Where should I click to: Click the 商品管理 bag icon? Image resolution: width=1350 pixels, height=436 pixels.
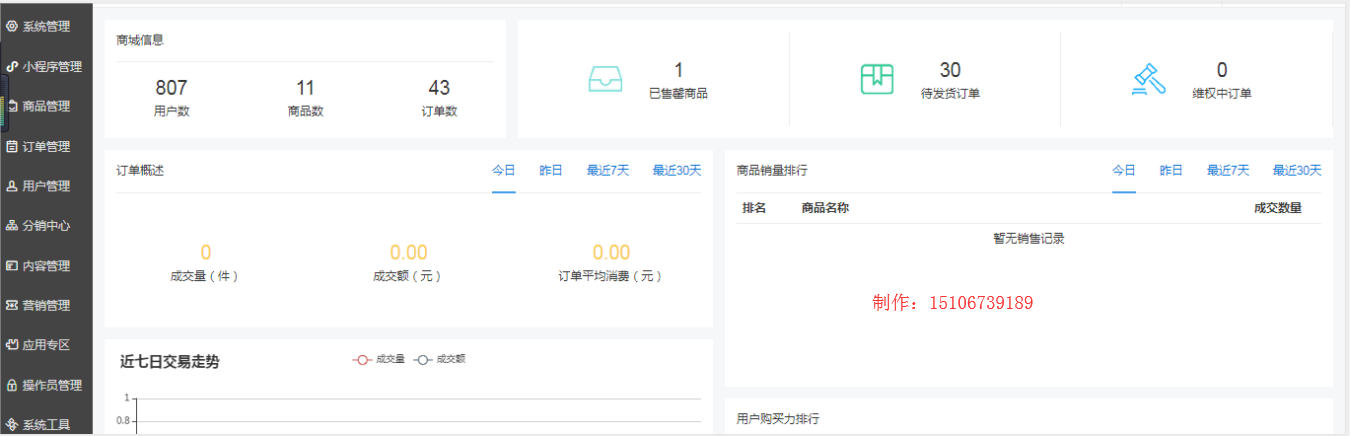coord(12,106)
